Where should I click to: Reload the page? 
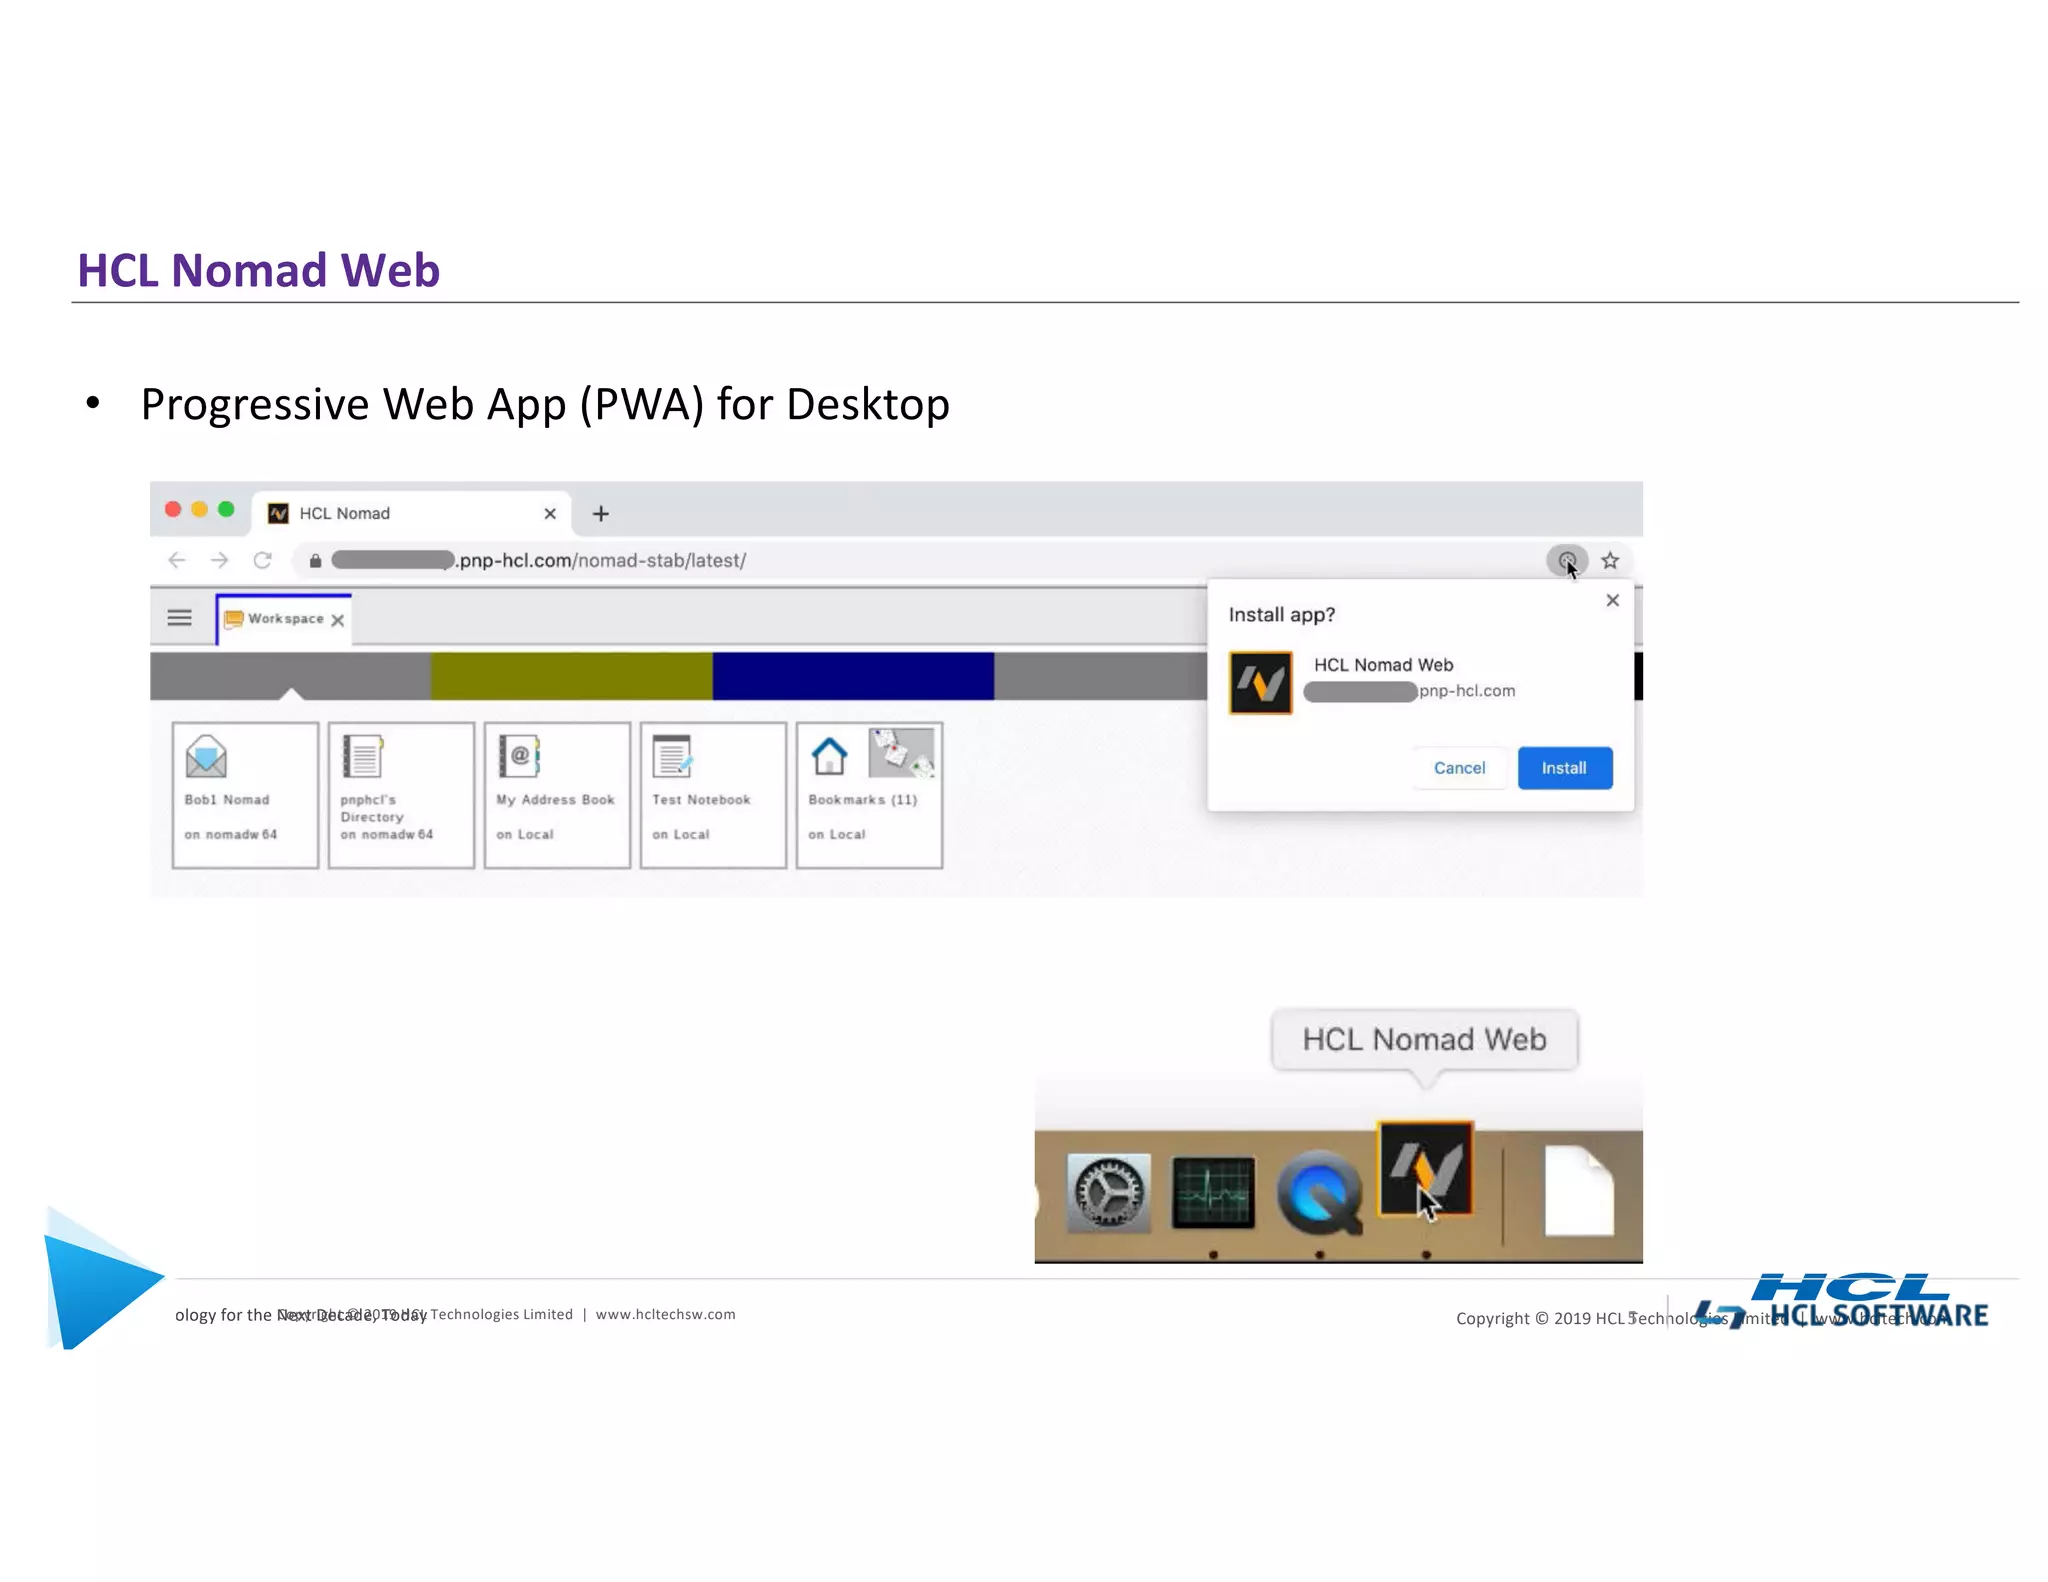263,560
